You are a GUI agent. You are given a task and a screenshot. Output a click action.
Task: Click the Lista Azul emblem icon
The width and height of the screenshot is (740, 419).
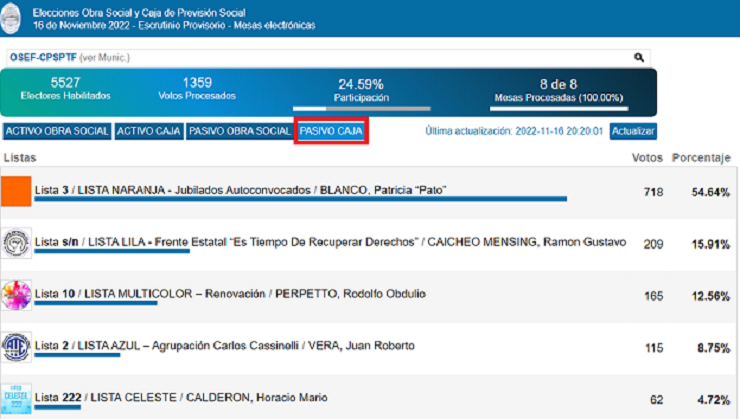point(16,347)
